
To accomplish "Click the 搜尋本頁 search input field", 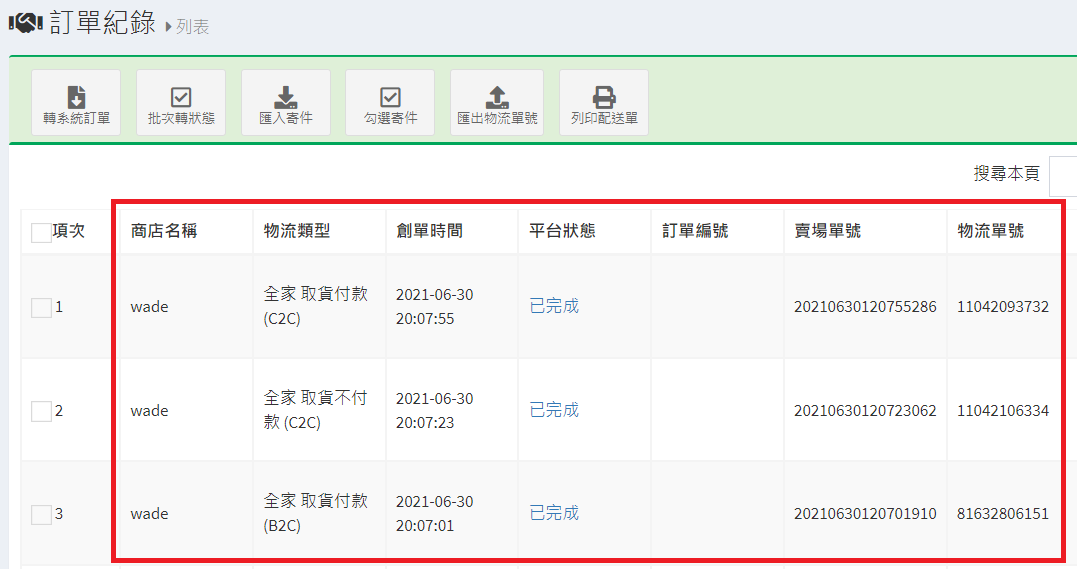I will point(1062,175).
